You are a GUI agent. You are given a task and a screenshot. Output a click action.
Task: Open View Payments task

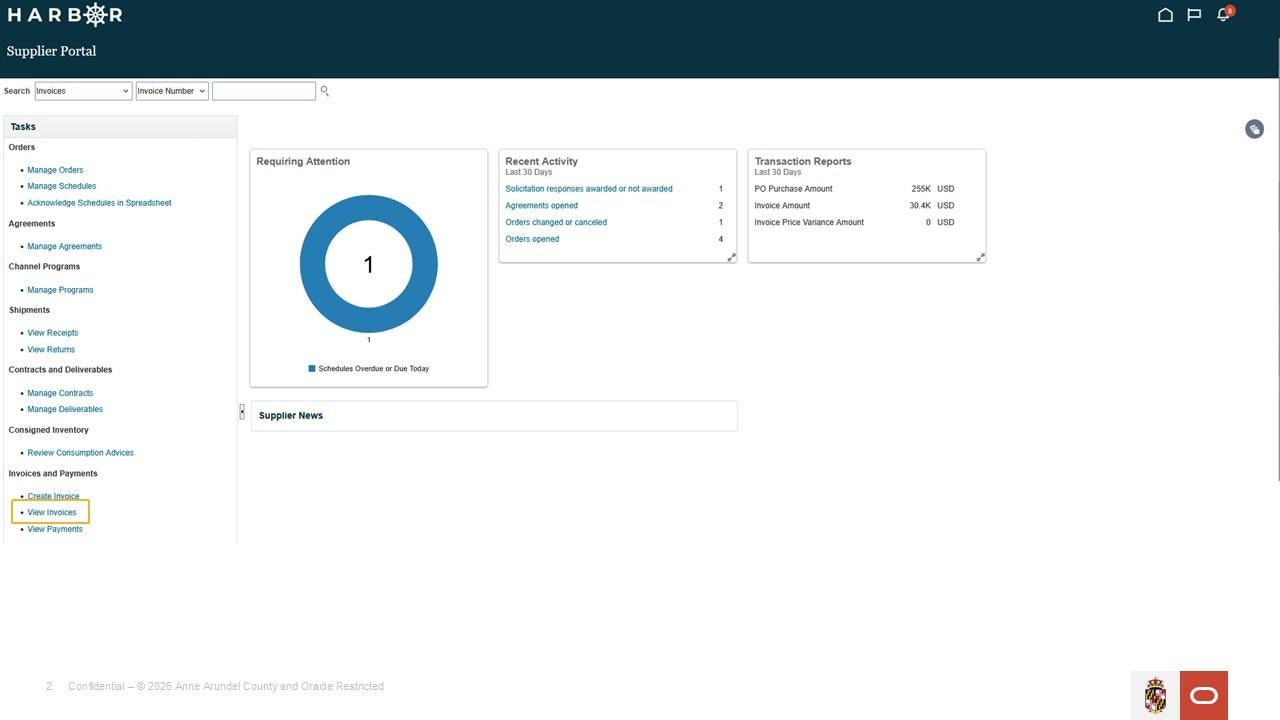pos(55,529)
